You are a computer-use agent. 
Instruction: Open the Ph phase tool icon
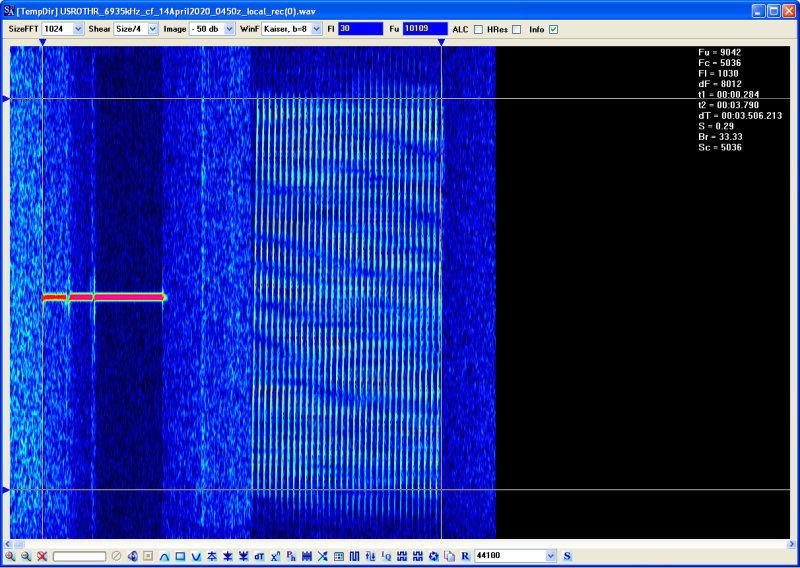(x=291, y=556)
